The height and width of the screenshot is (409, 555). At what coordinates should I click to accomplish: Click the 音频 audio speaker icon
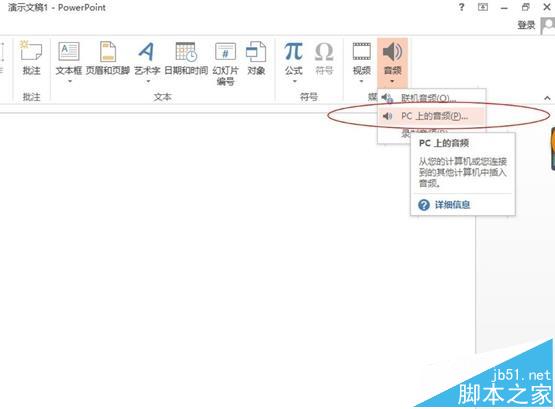[x=392, y=52]
